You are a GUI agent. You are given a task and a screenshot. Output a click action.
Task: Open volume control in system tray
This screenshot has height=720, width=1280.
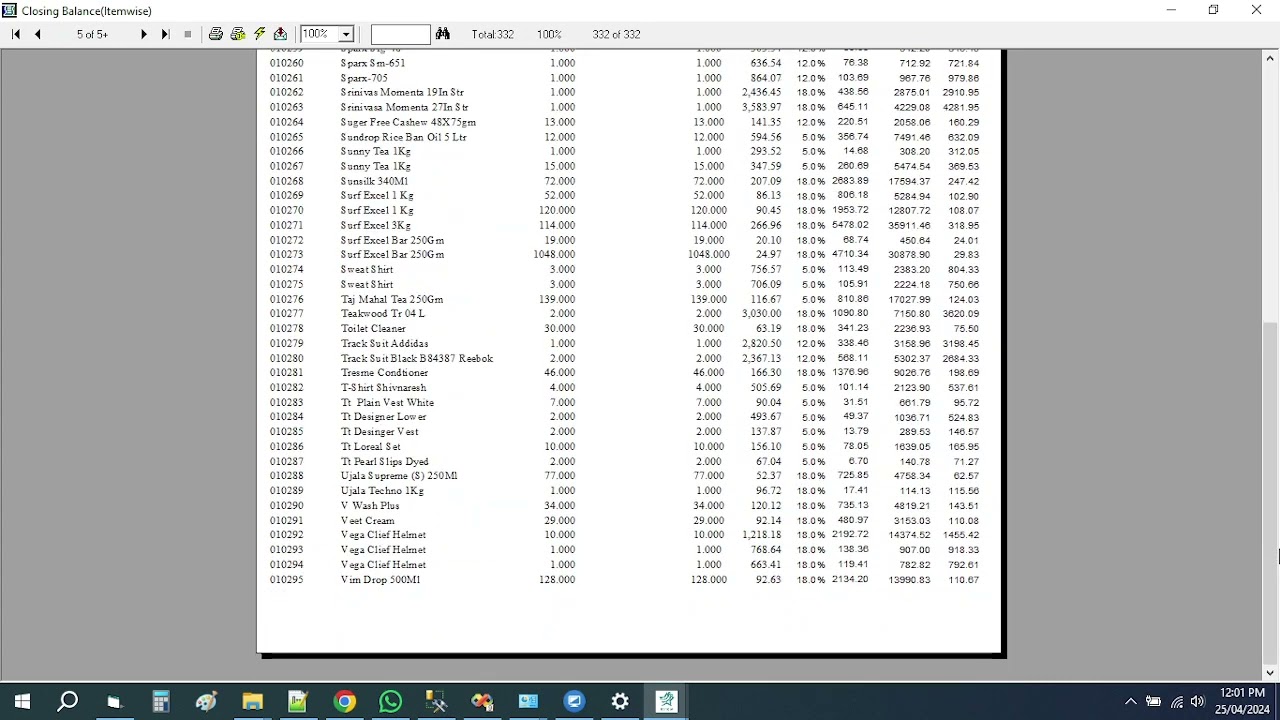pyautogui.click(x=1198, y=702)
